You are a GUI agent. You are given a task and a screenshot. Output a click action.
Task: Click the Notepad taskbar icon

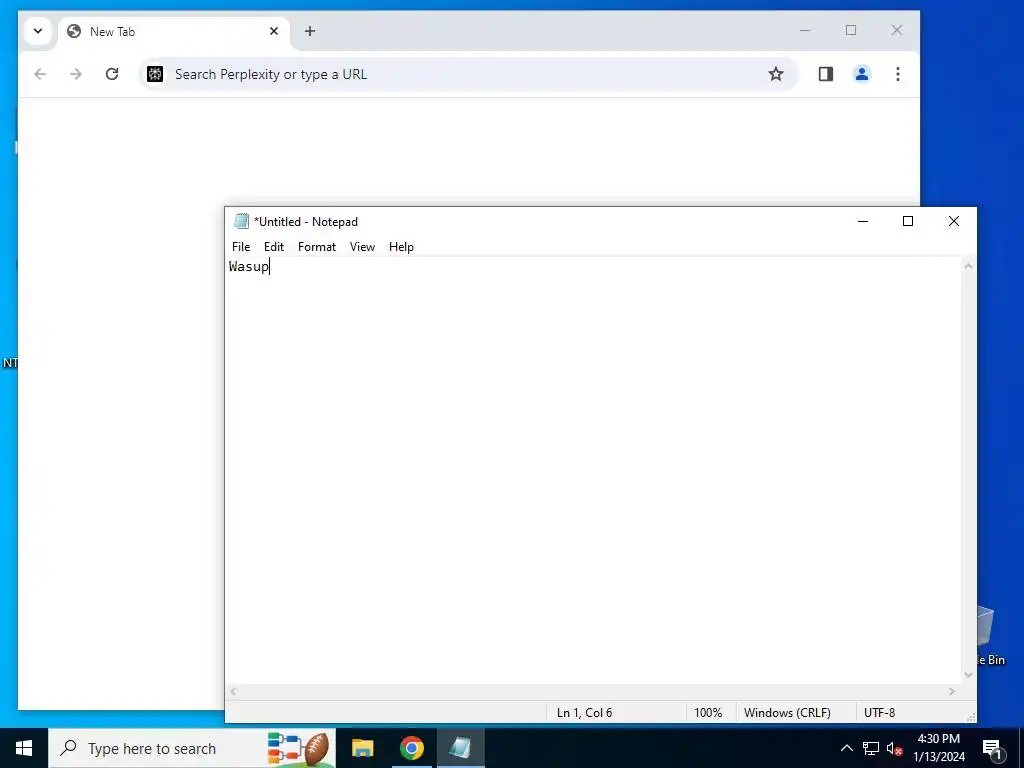(460, 748)
